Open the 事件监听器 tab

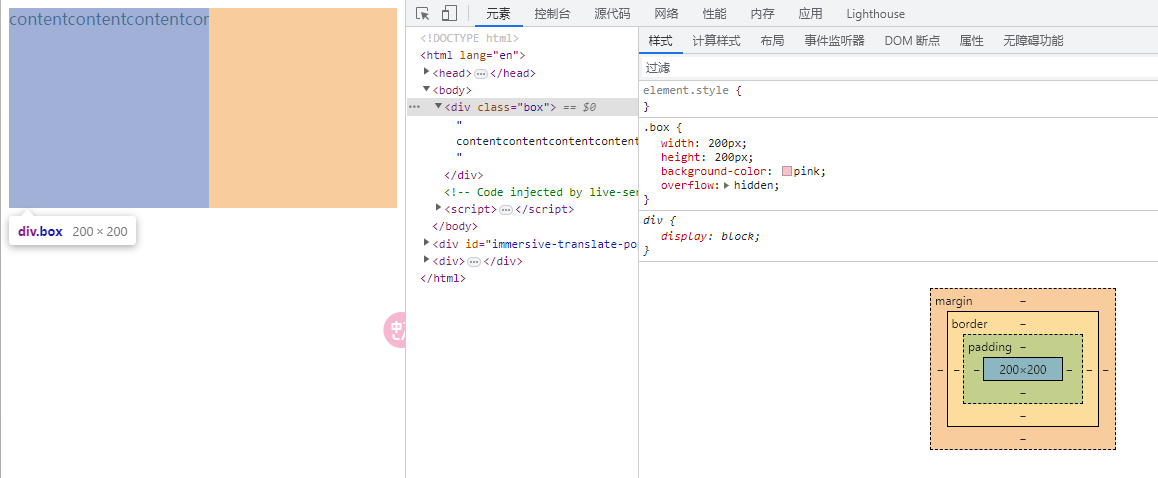834,41
